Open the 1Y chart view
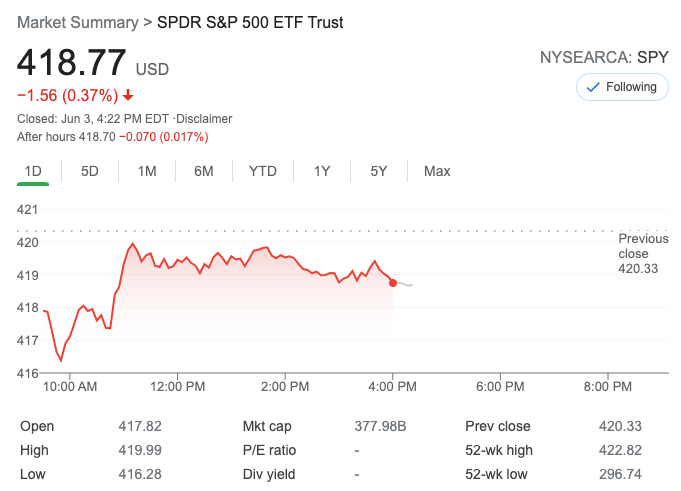681x491 pixels. [x=321, y=171]
